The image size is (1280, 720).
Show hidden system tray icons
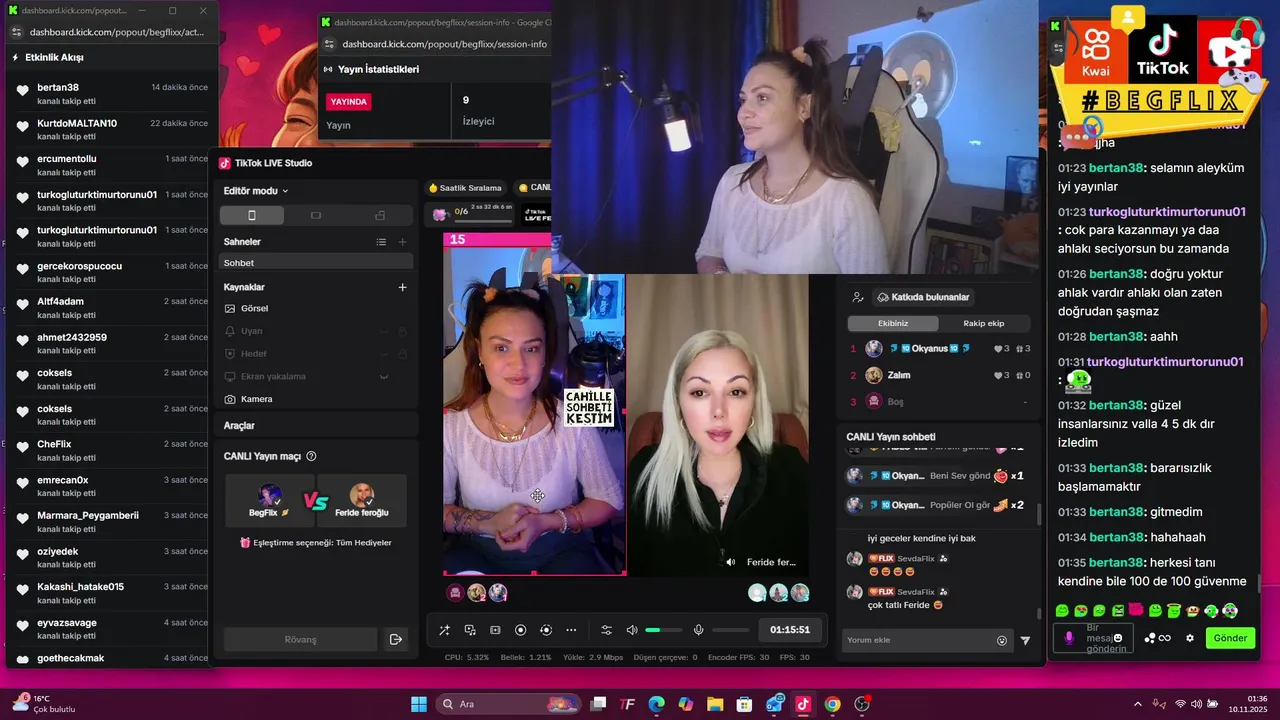coord(1137,704)
